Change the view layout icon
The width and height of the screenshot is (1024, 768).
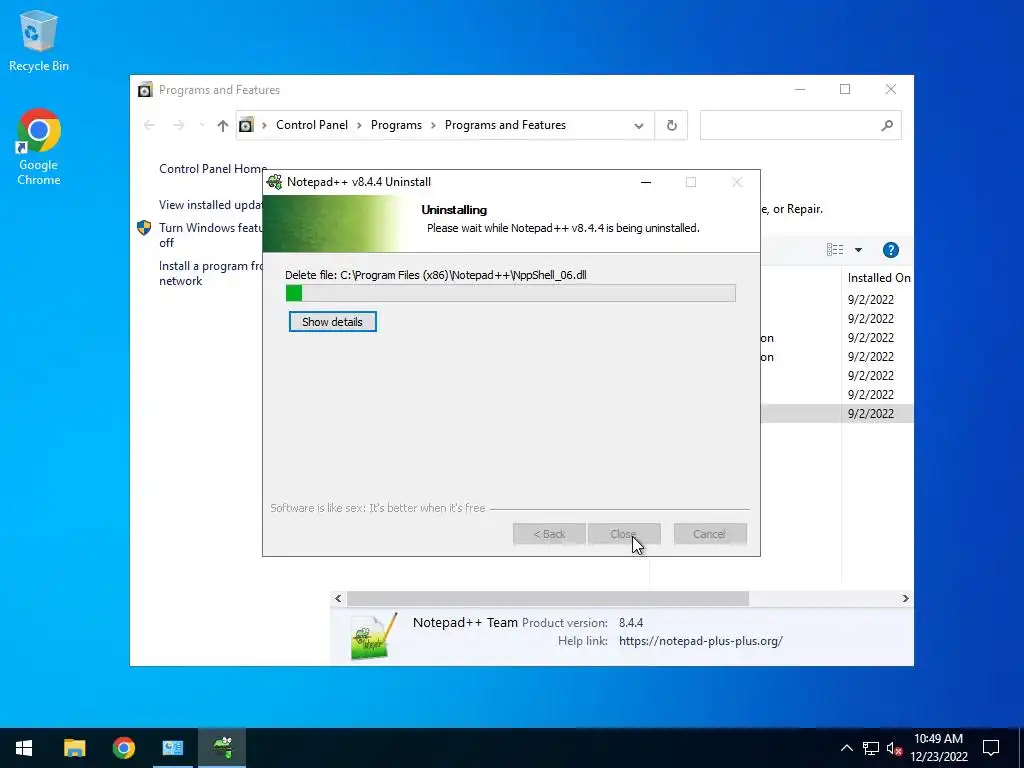(835, 249)
